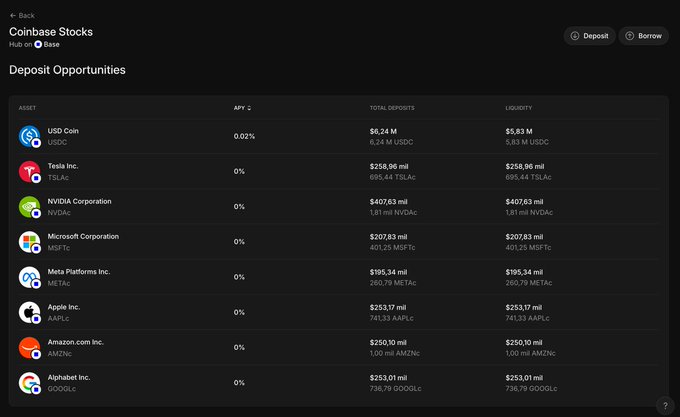
Task: Click the Alphabet Google logo icon
Action: point(29,383)
